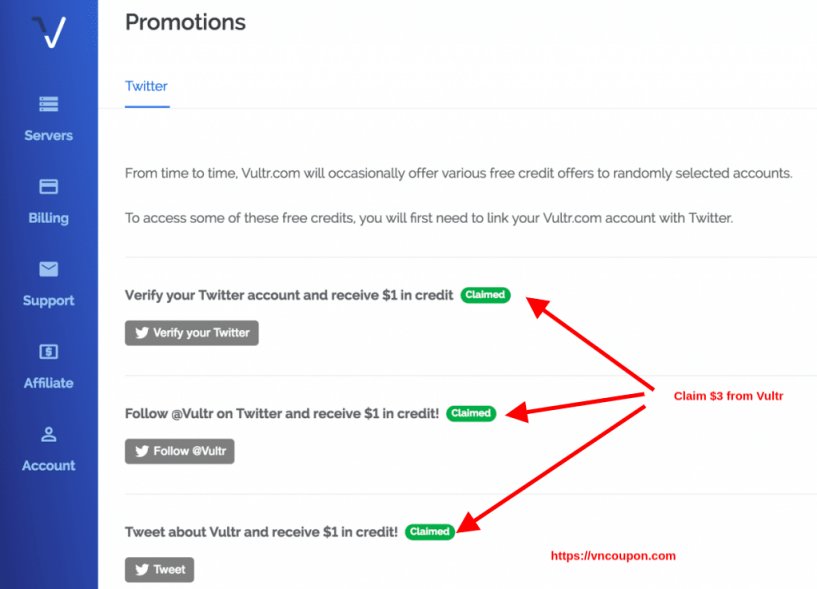Viewport: 817px width, 589px height.
Task: Open the Support envelope icon
Action: pos(48,269)
